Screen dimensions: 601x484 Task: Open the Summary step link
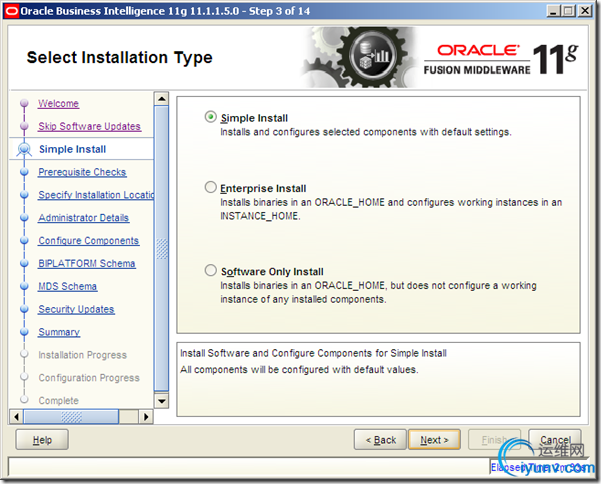tap(59, 332)
